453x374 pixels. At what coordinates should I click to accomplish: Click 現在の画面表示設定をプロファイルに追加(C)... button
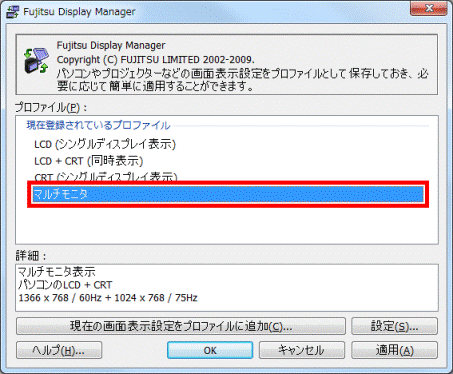click(181, 326)
